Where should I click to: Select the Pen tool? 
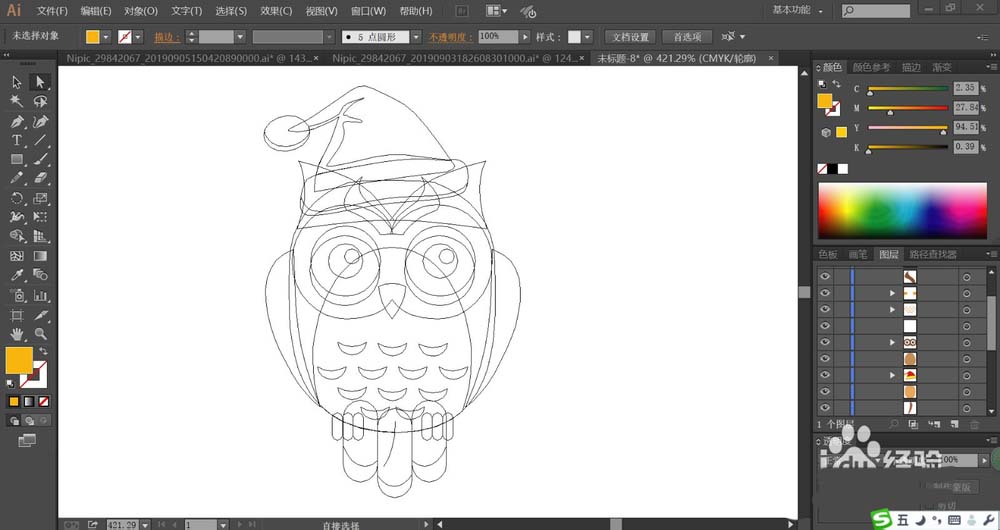(17, 121)
